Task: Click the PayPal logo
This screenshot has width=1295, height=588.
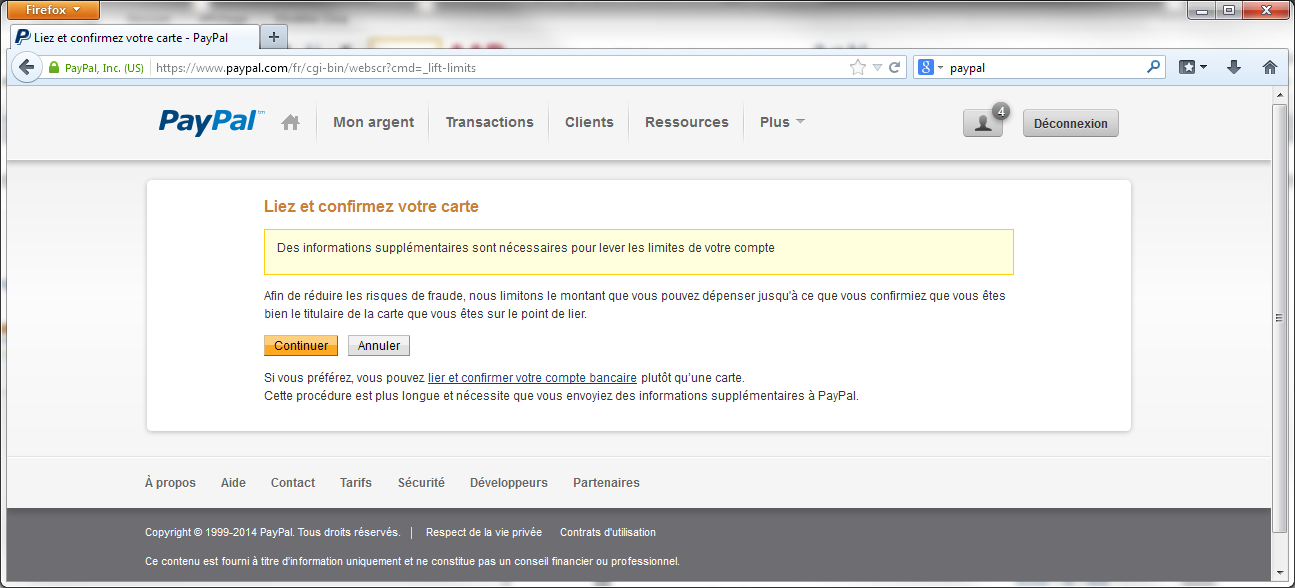Action: click(211, 122)
